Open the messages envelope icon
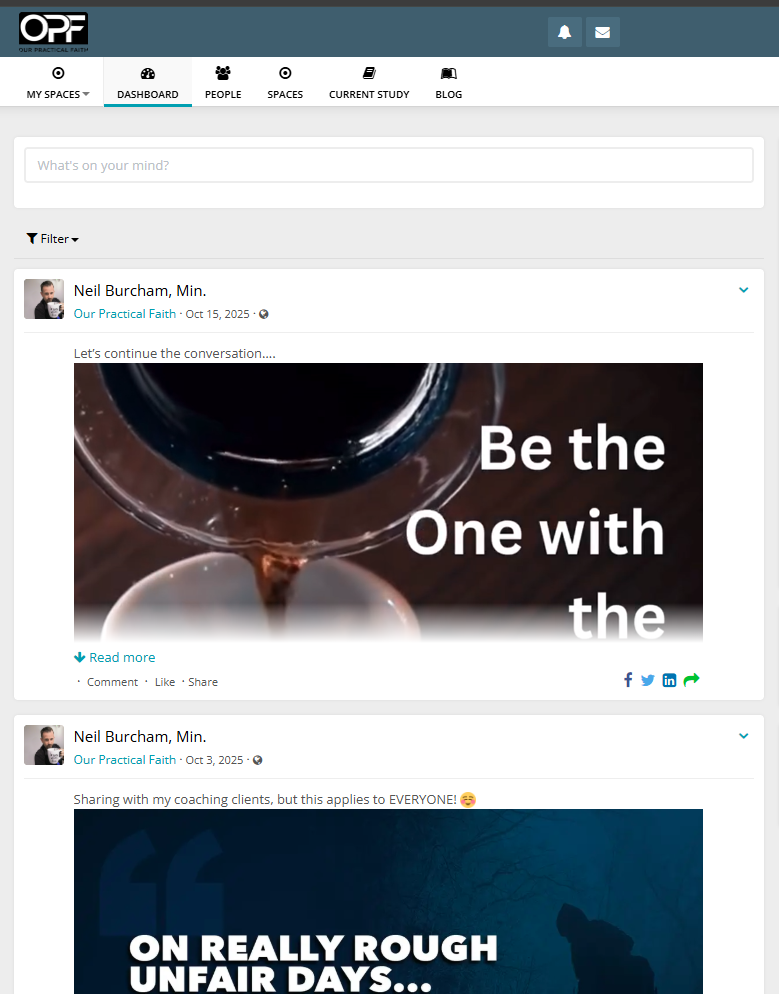 pyautogui.click(x=602, y=32)
